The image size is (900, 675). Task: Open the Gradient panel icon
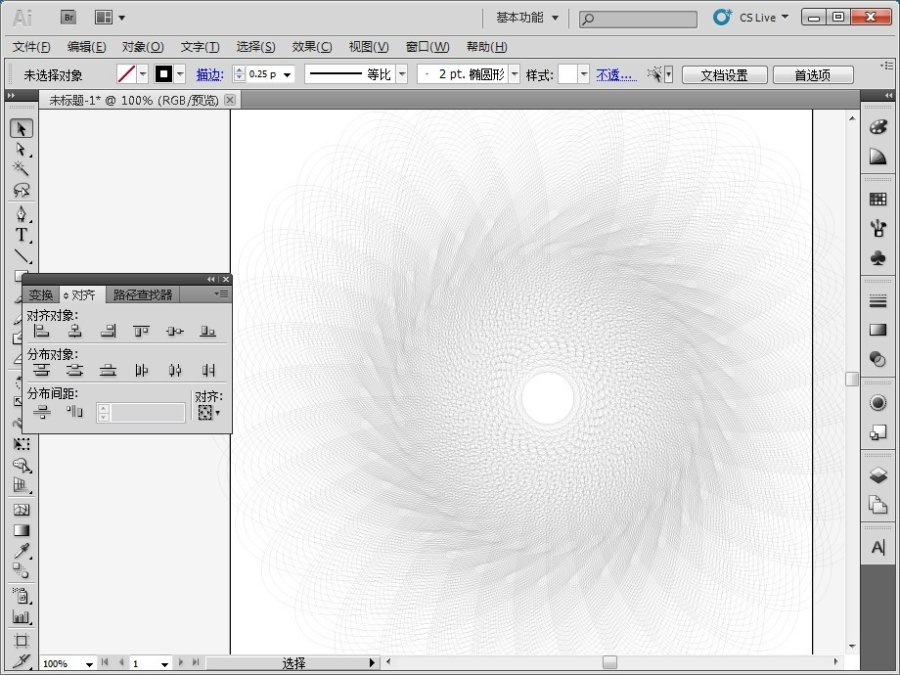(x=878, y=330)
